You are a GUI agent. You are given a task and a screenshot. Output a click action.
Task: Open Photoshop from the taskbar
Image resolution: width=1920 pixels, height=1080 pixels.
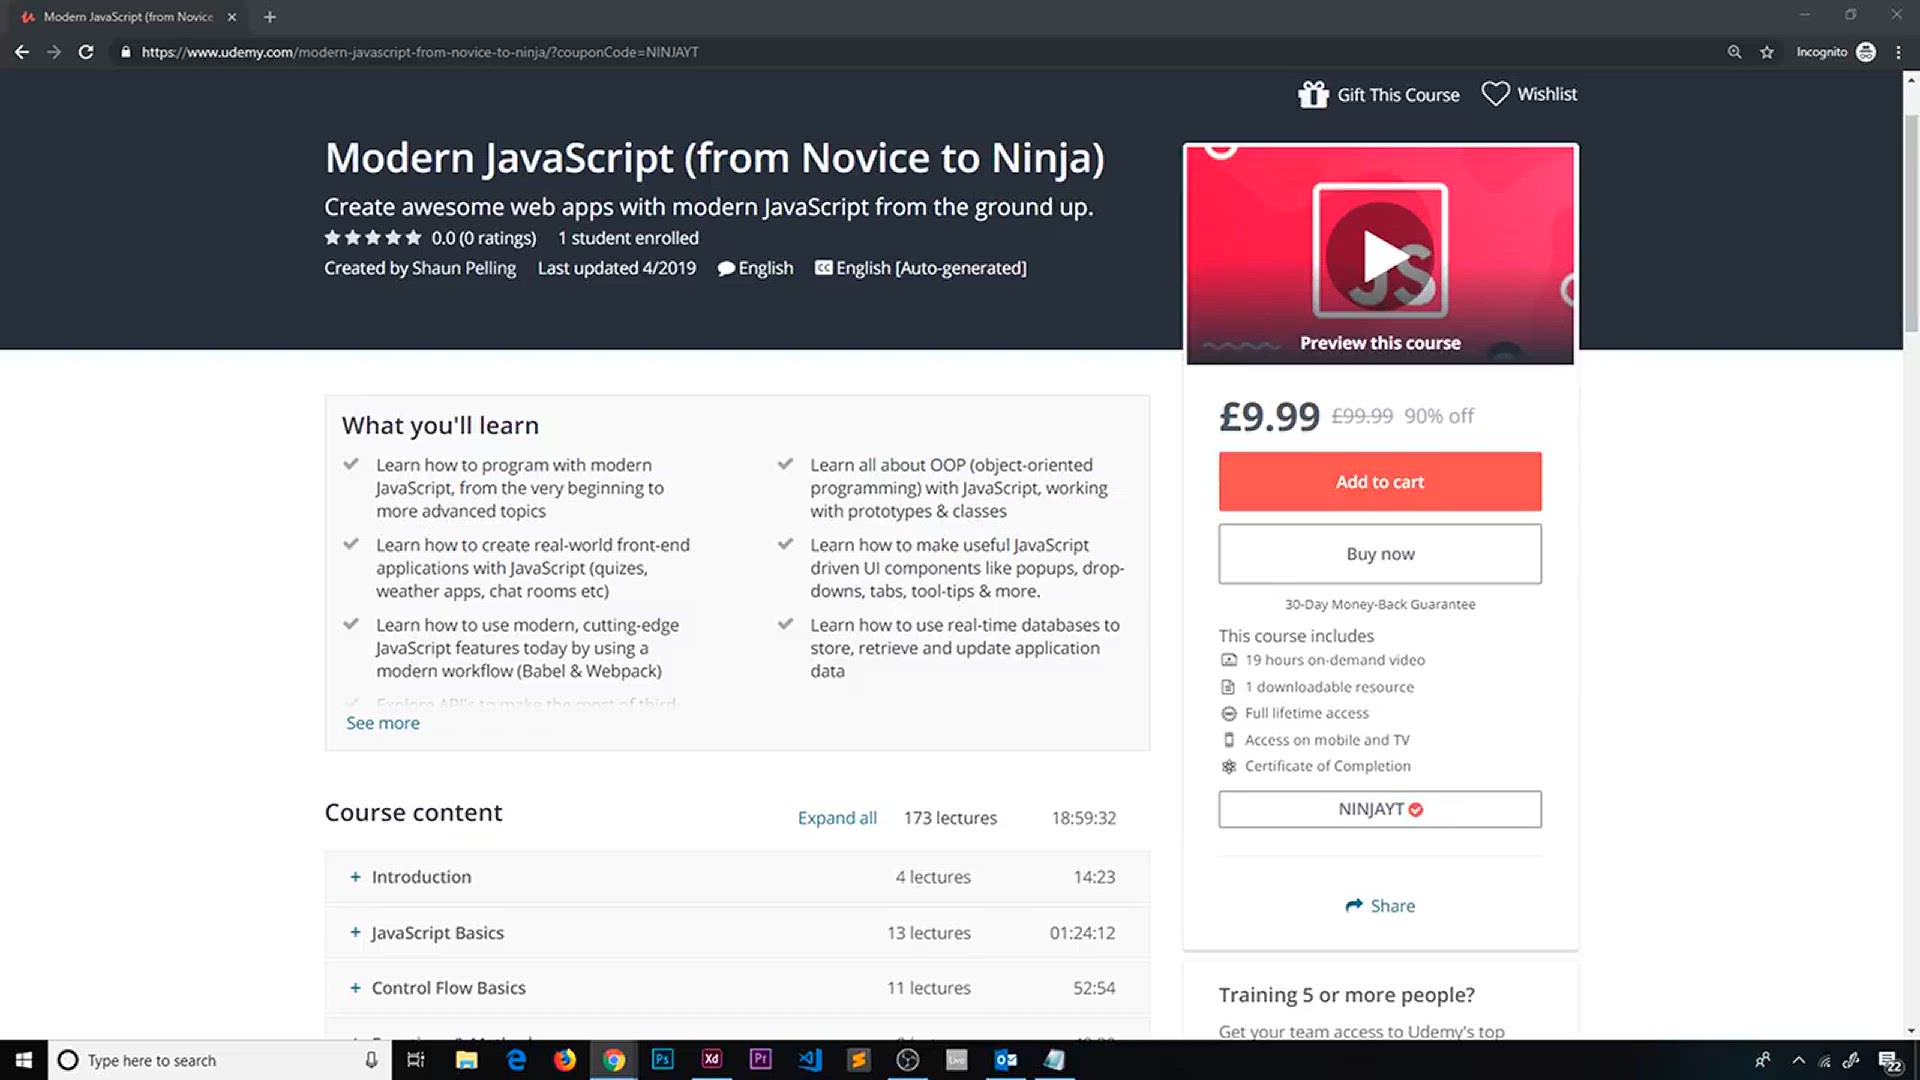pyautogui.click(x=662, y=1060)
